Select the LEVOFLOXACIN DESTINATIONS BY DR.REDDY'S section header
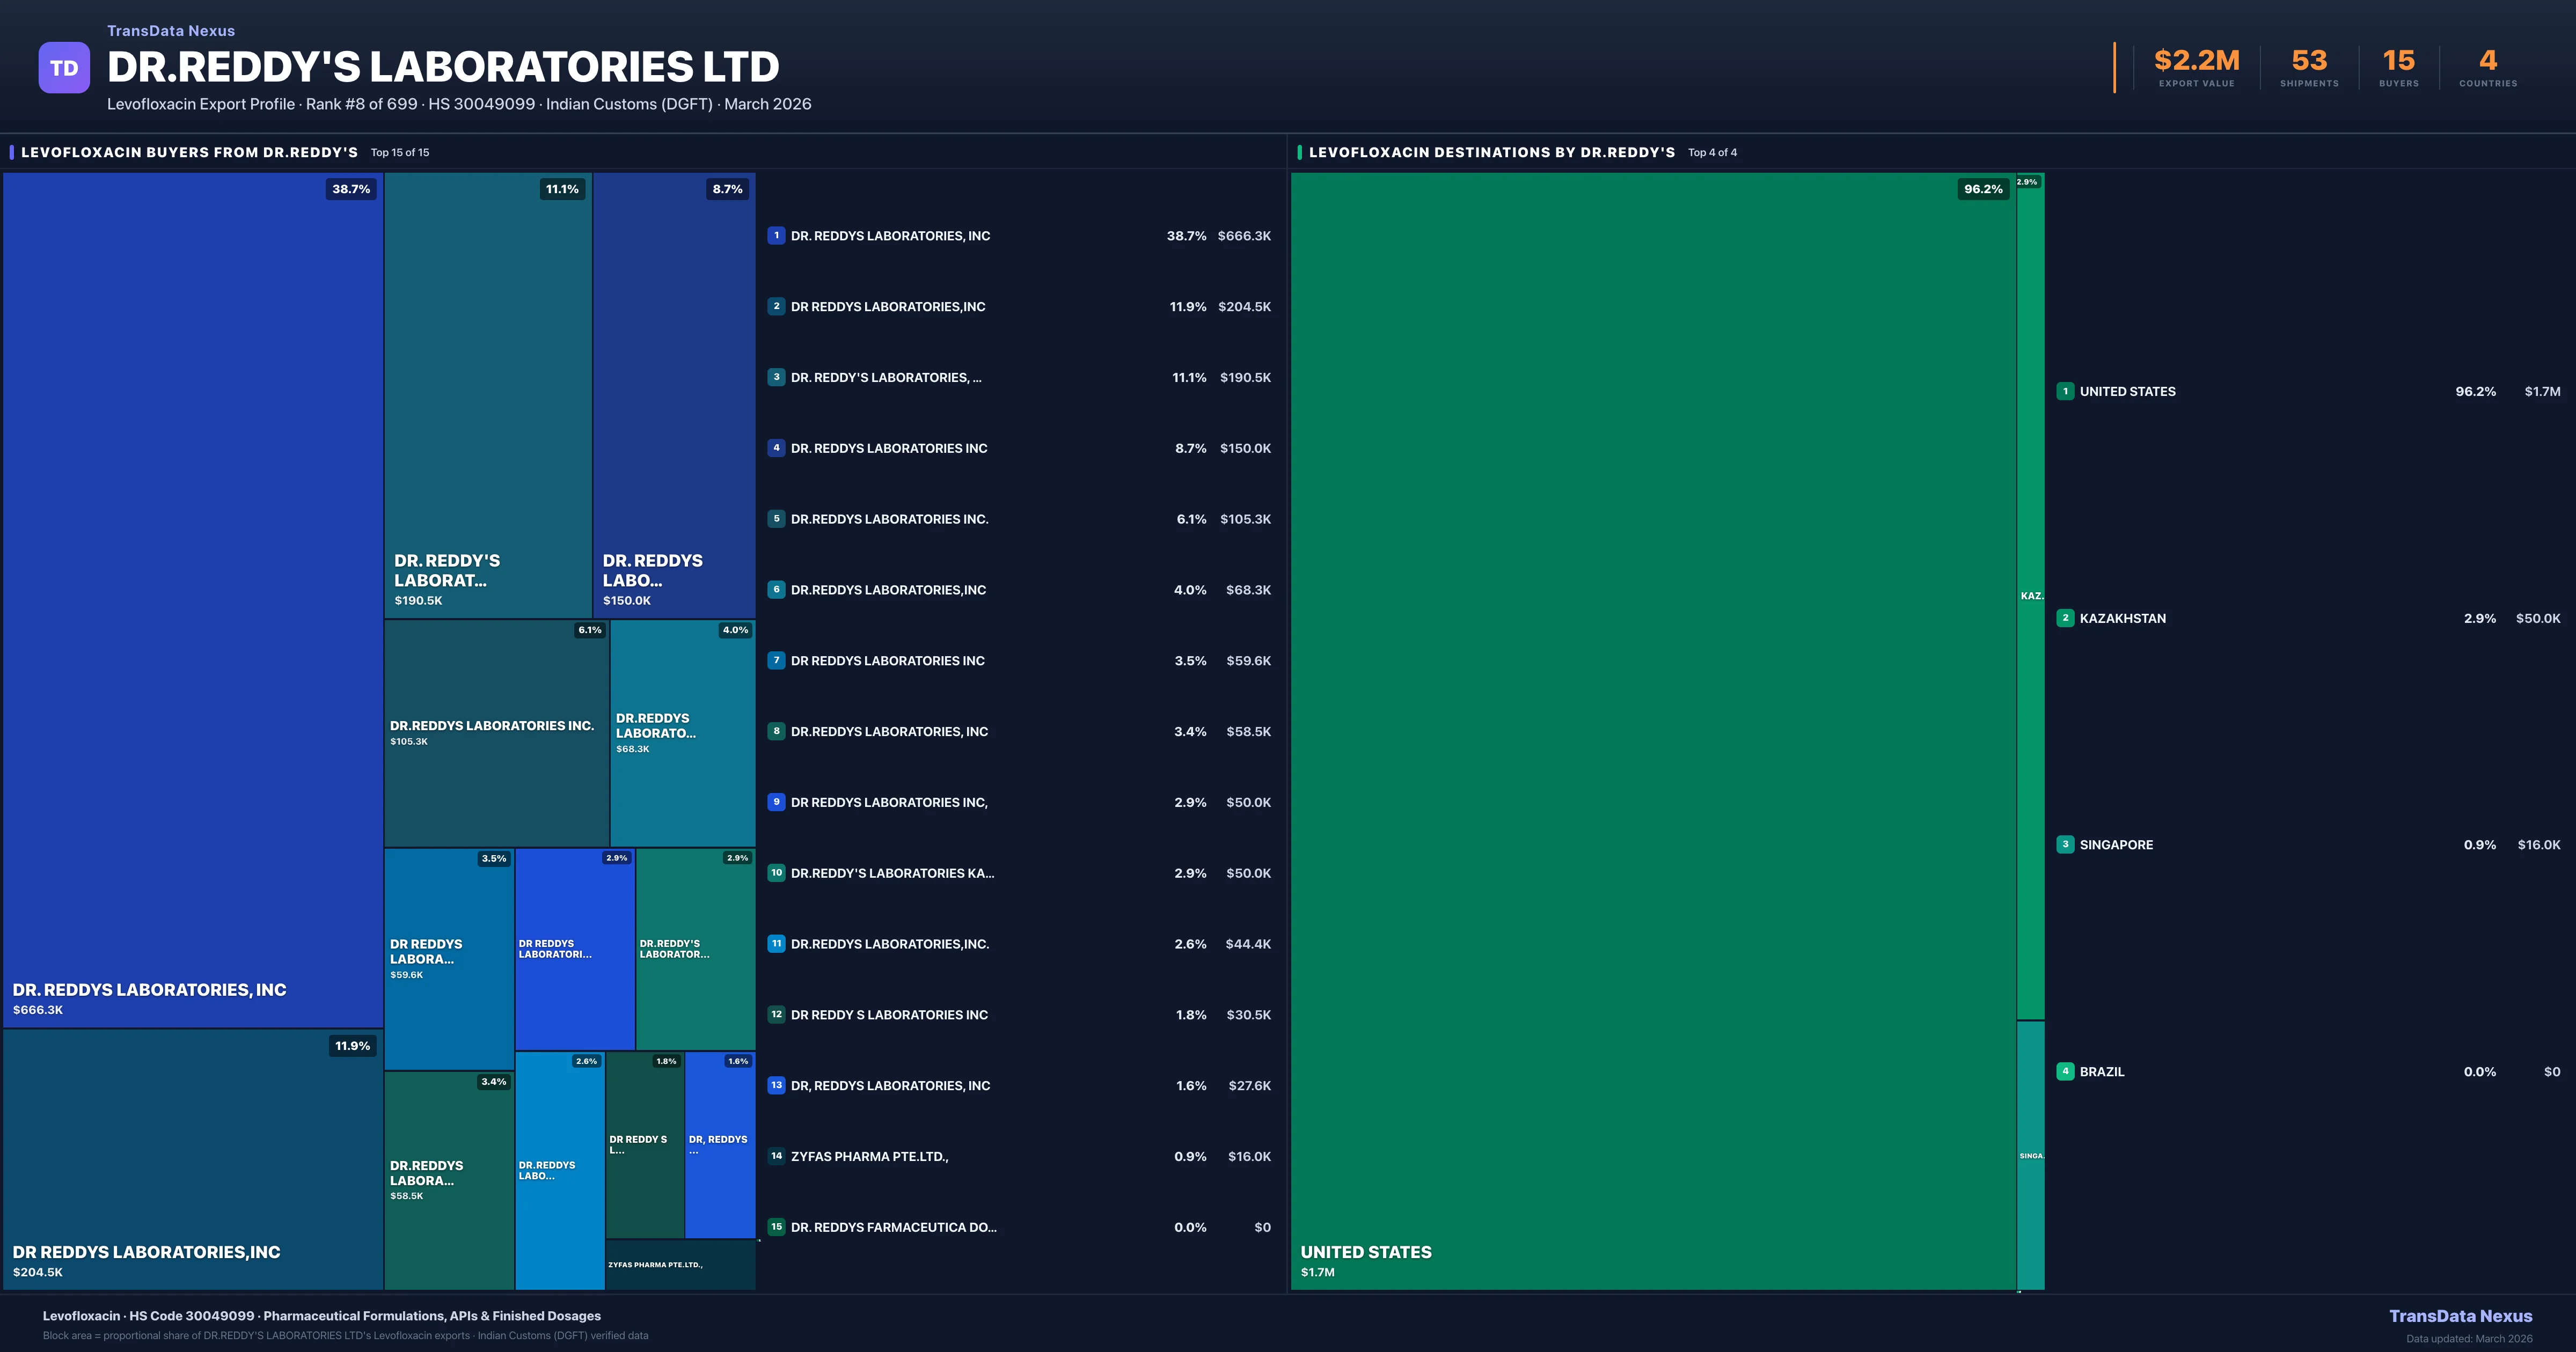This screenshot has height=1352, width=2576. pyautogui.click(x=1491, y=152)
